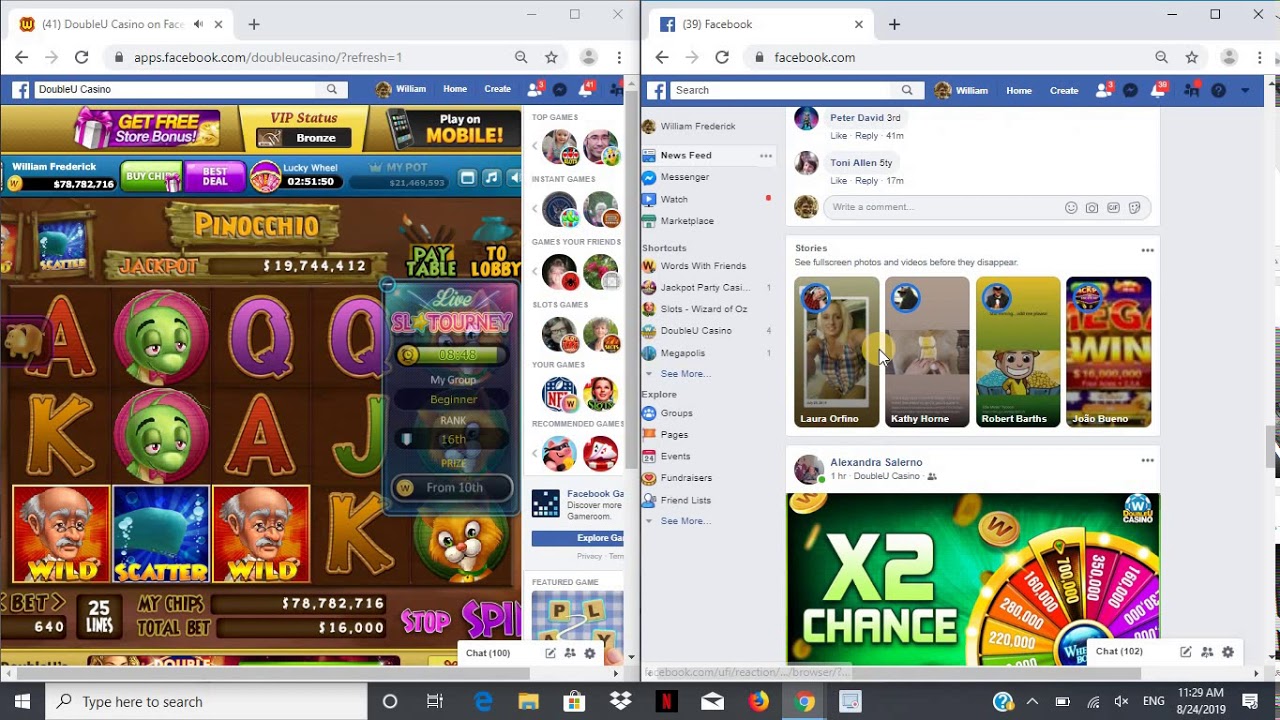Compose new message icon in right chat bar

pos(1186,652)
